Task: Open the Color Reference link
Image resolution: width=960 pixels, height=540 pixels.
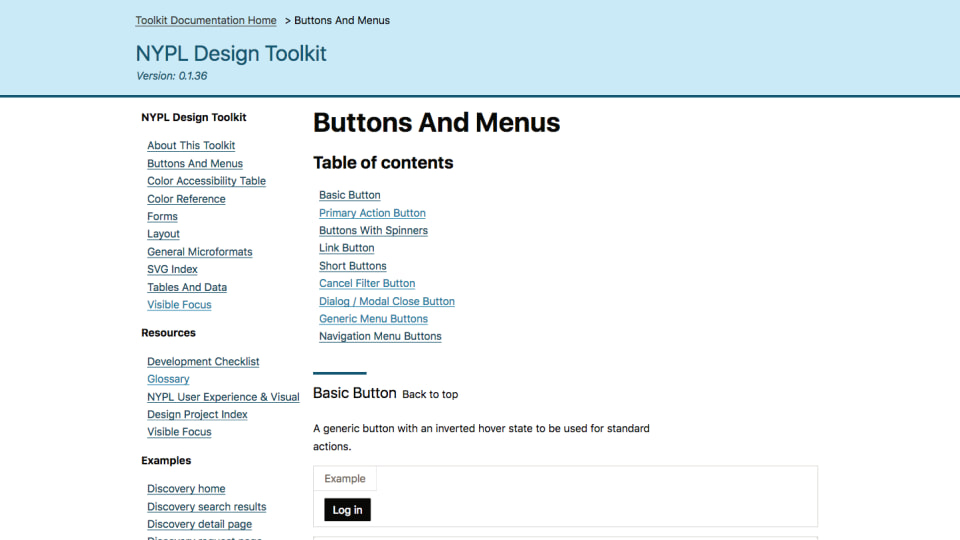Action: 186,199
